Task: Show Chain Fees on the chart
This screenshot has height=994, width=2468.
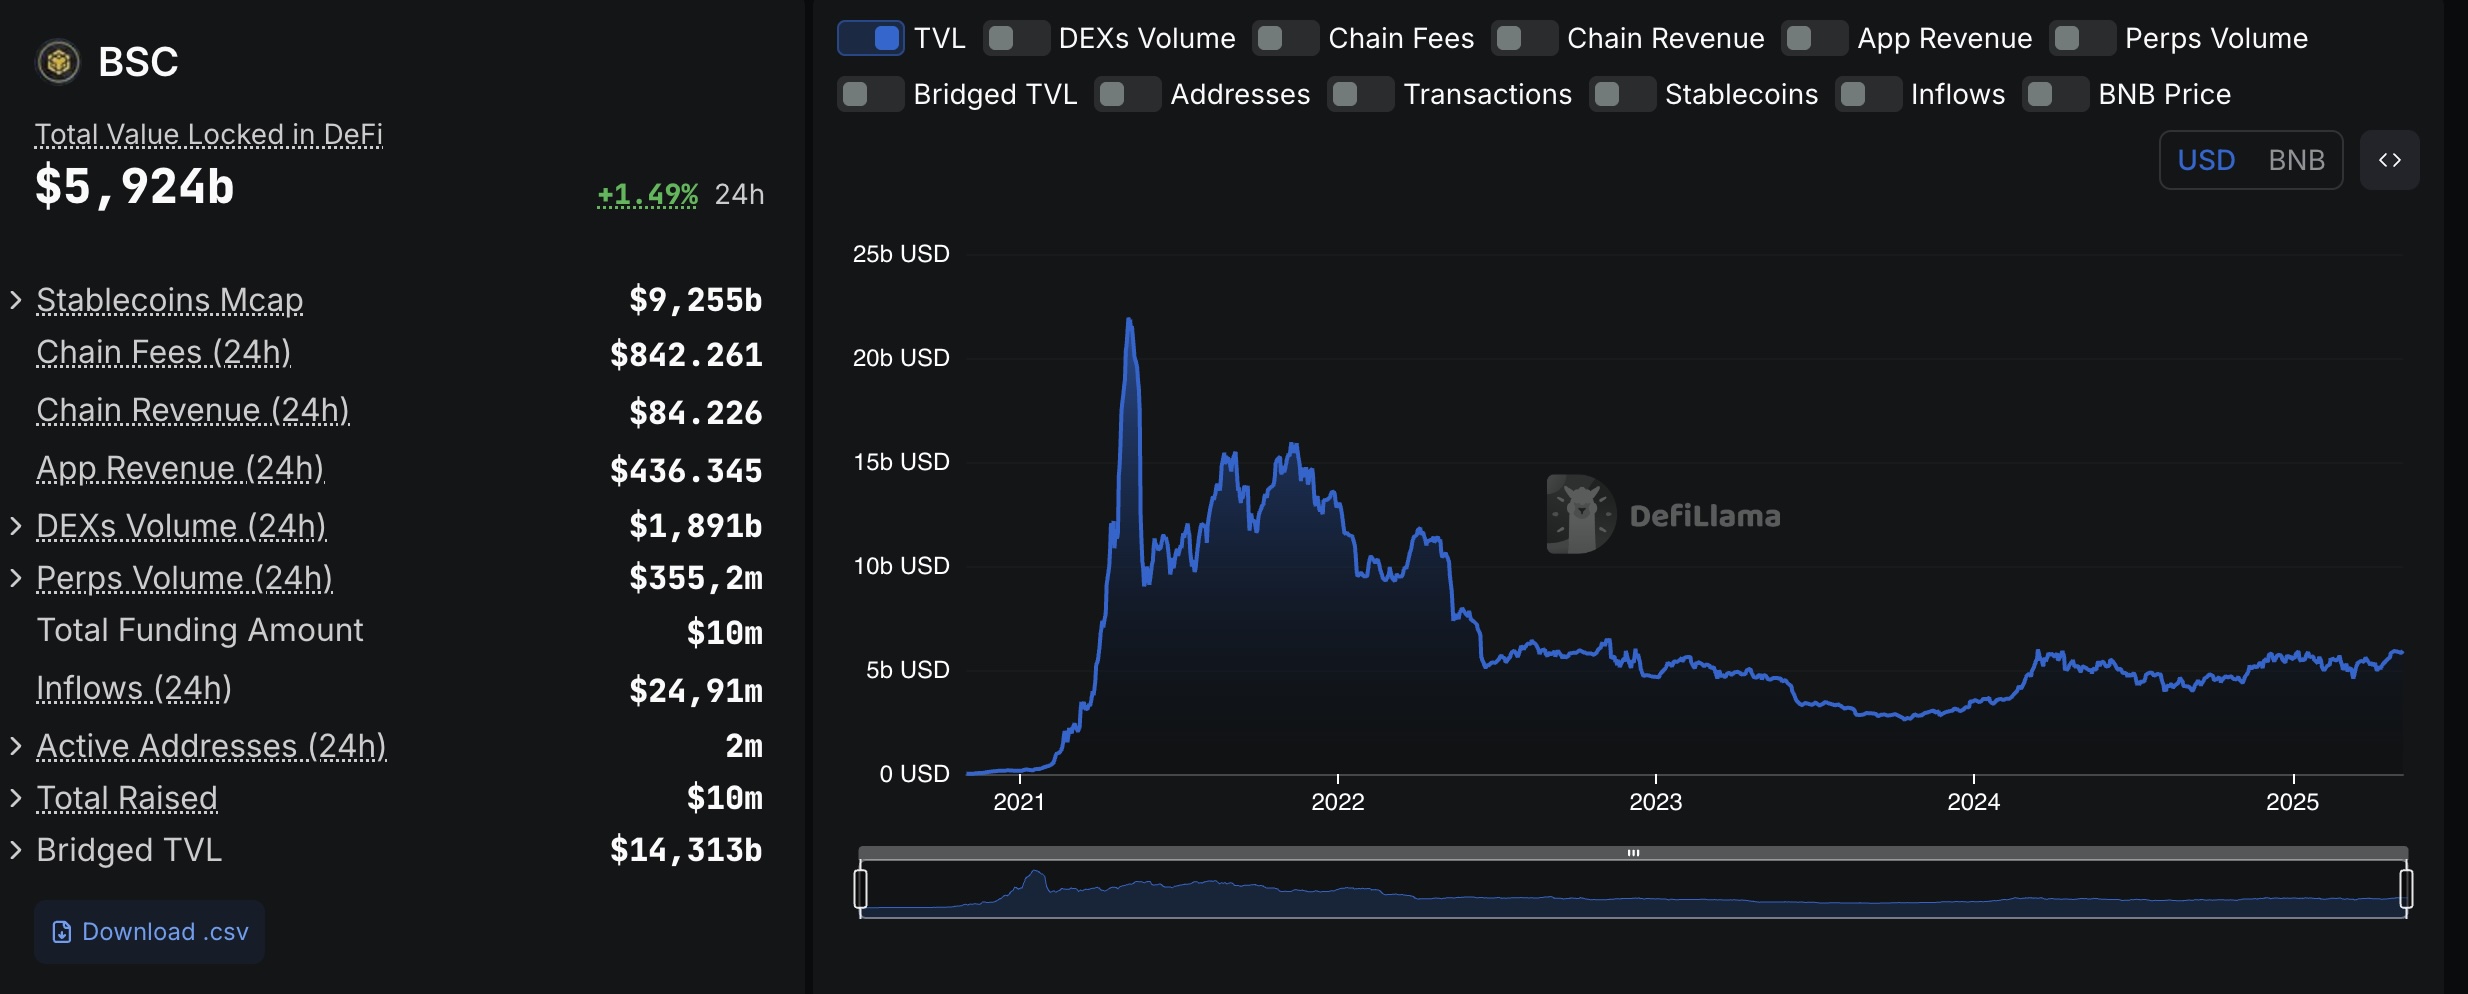Action: [1285, 38]
